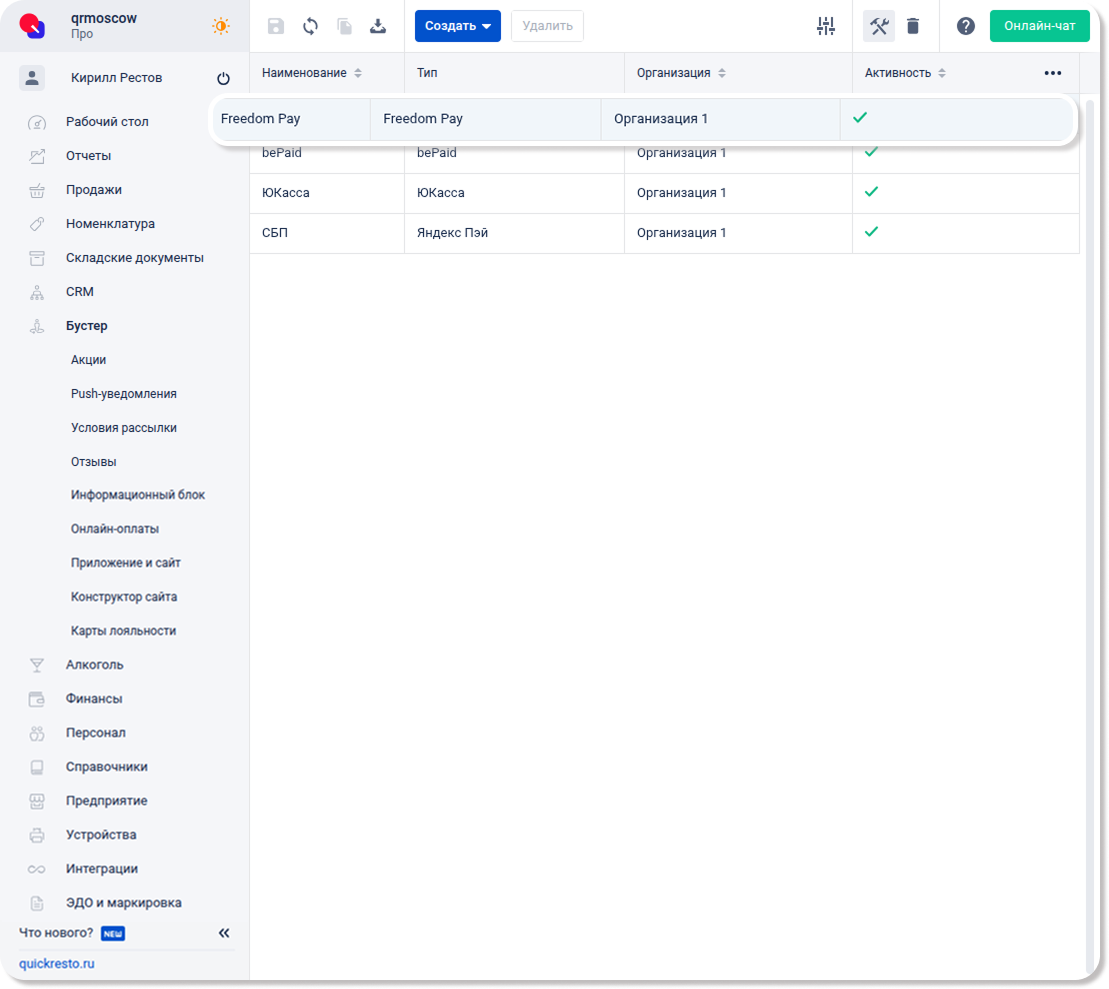Screen dimensions: 1109x989
Task: Toggle activity checkmark for ЮКасса row
Action: [x=871, y=191]
